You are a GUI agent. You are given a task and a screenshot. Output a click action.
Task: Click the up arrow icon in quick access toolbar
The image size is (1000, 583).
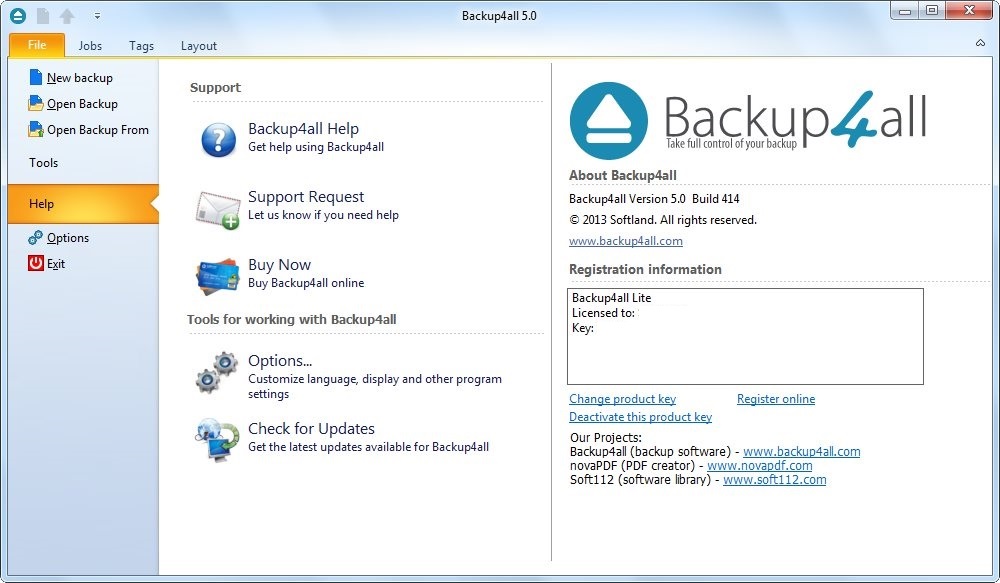[67, 16]
